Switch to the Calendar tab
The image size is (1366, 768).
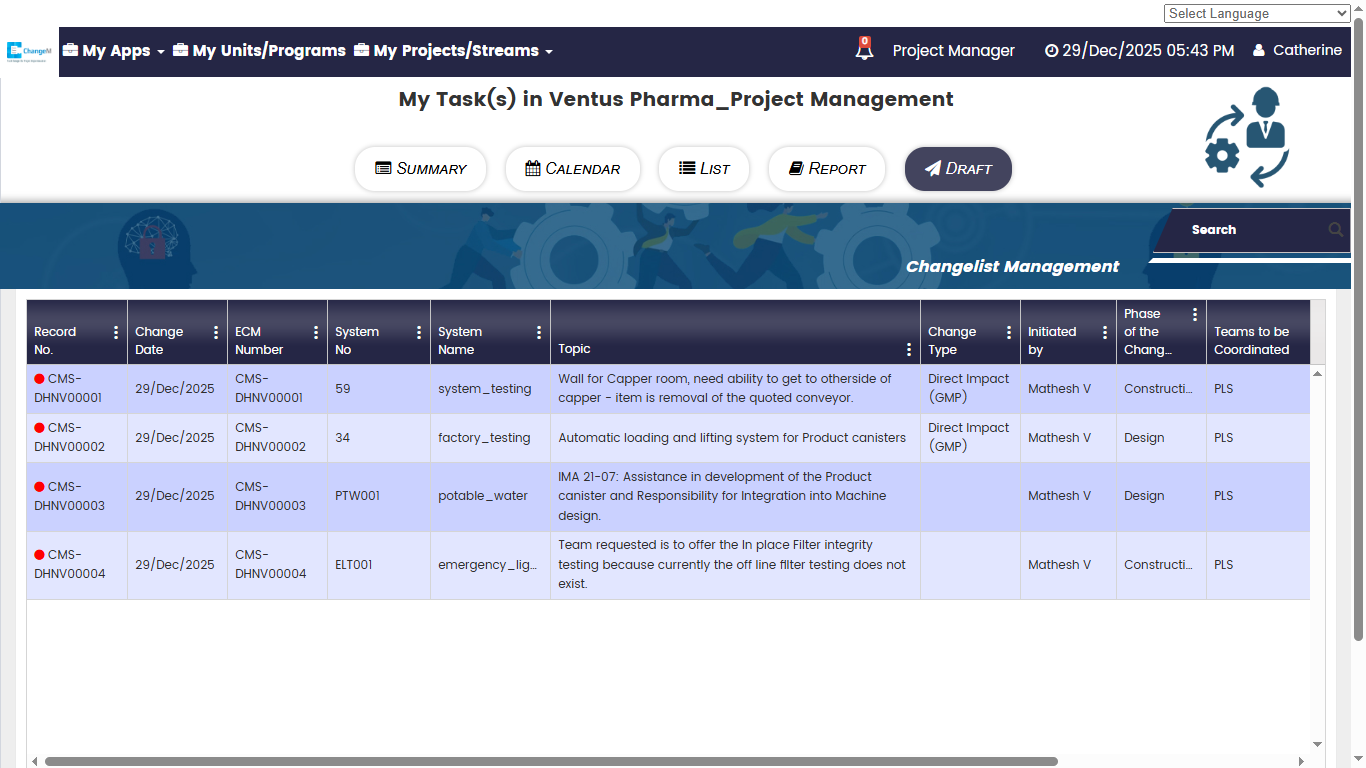(x=573, y=169)
